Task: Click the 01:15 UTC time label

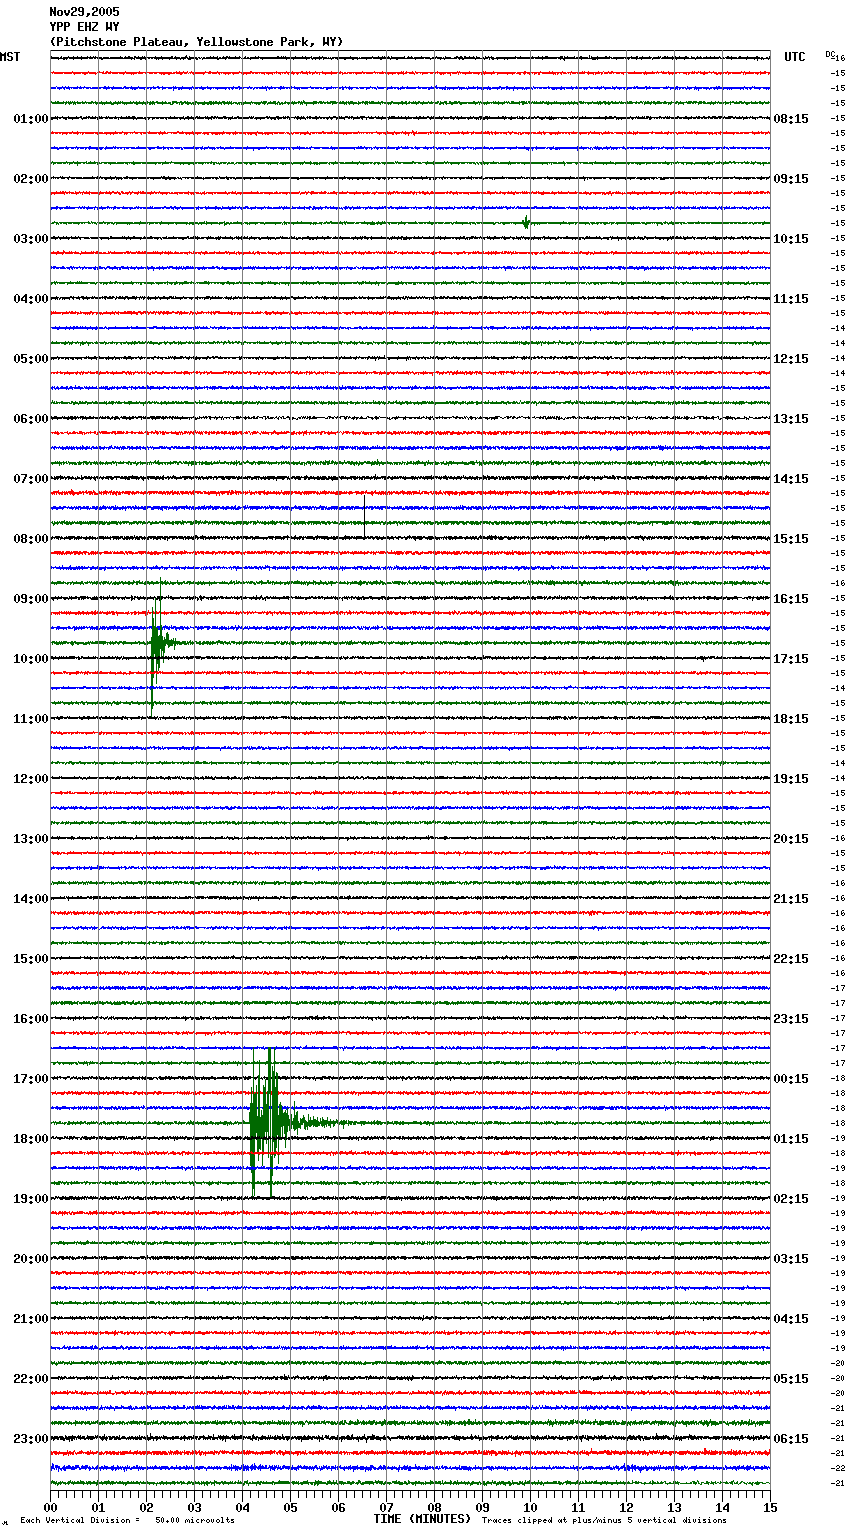Action: 791,1139
